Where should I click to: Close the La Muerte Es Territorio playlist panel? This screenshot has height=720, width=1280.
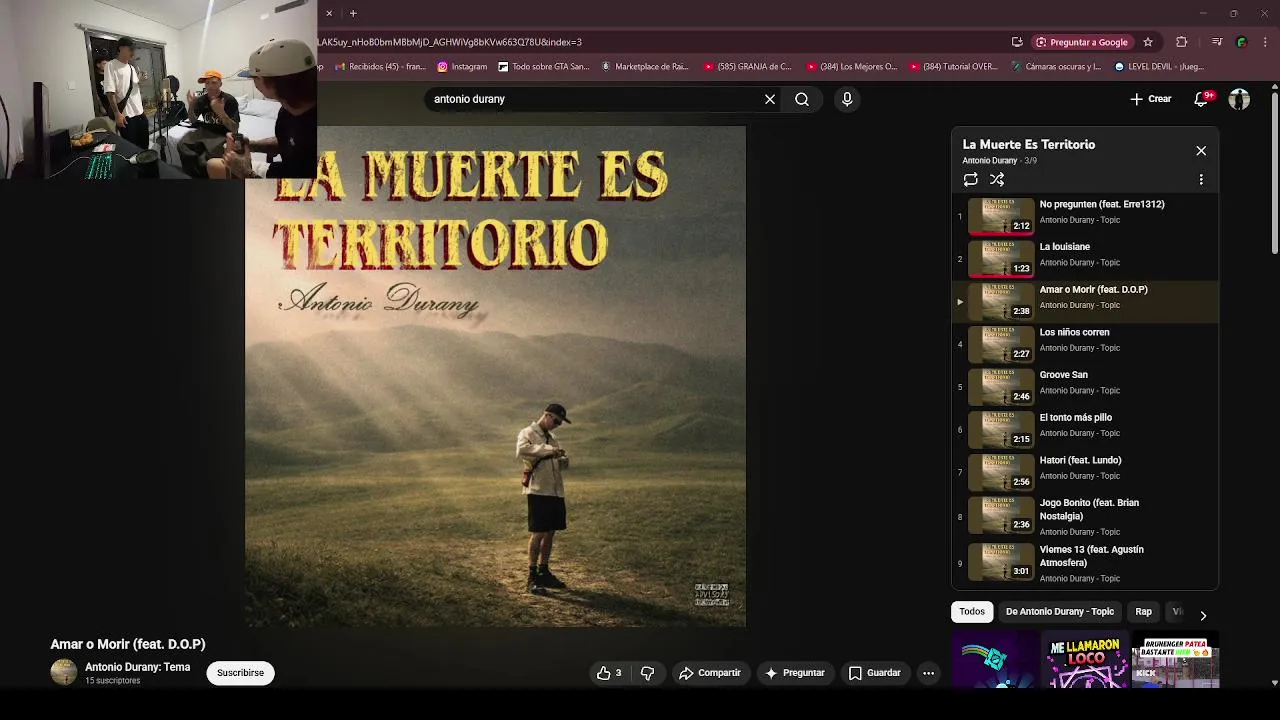click(1201, 151)
